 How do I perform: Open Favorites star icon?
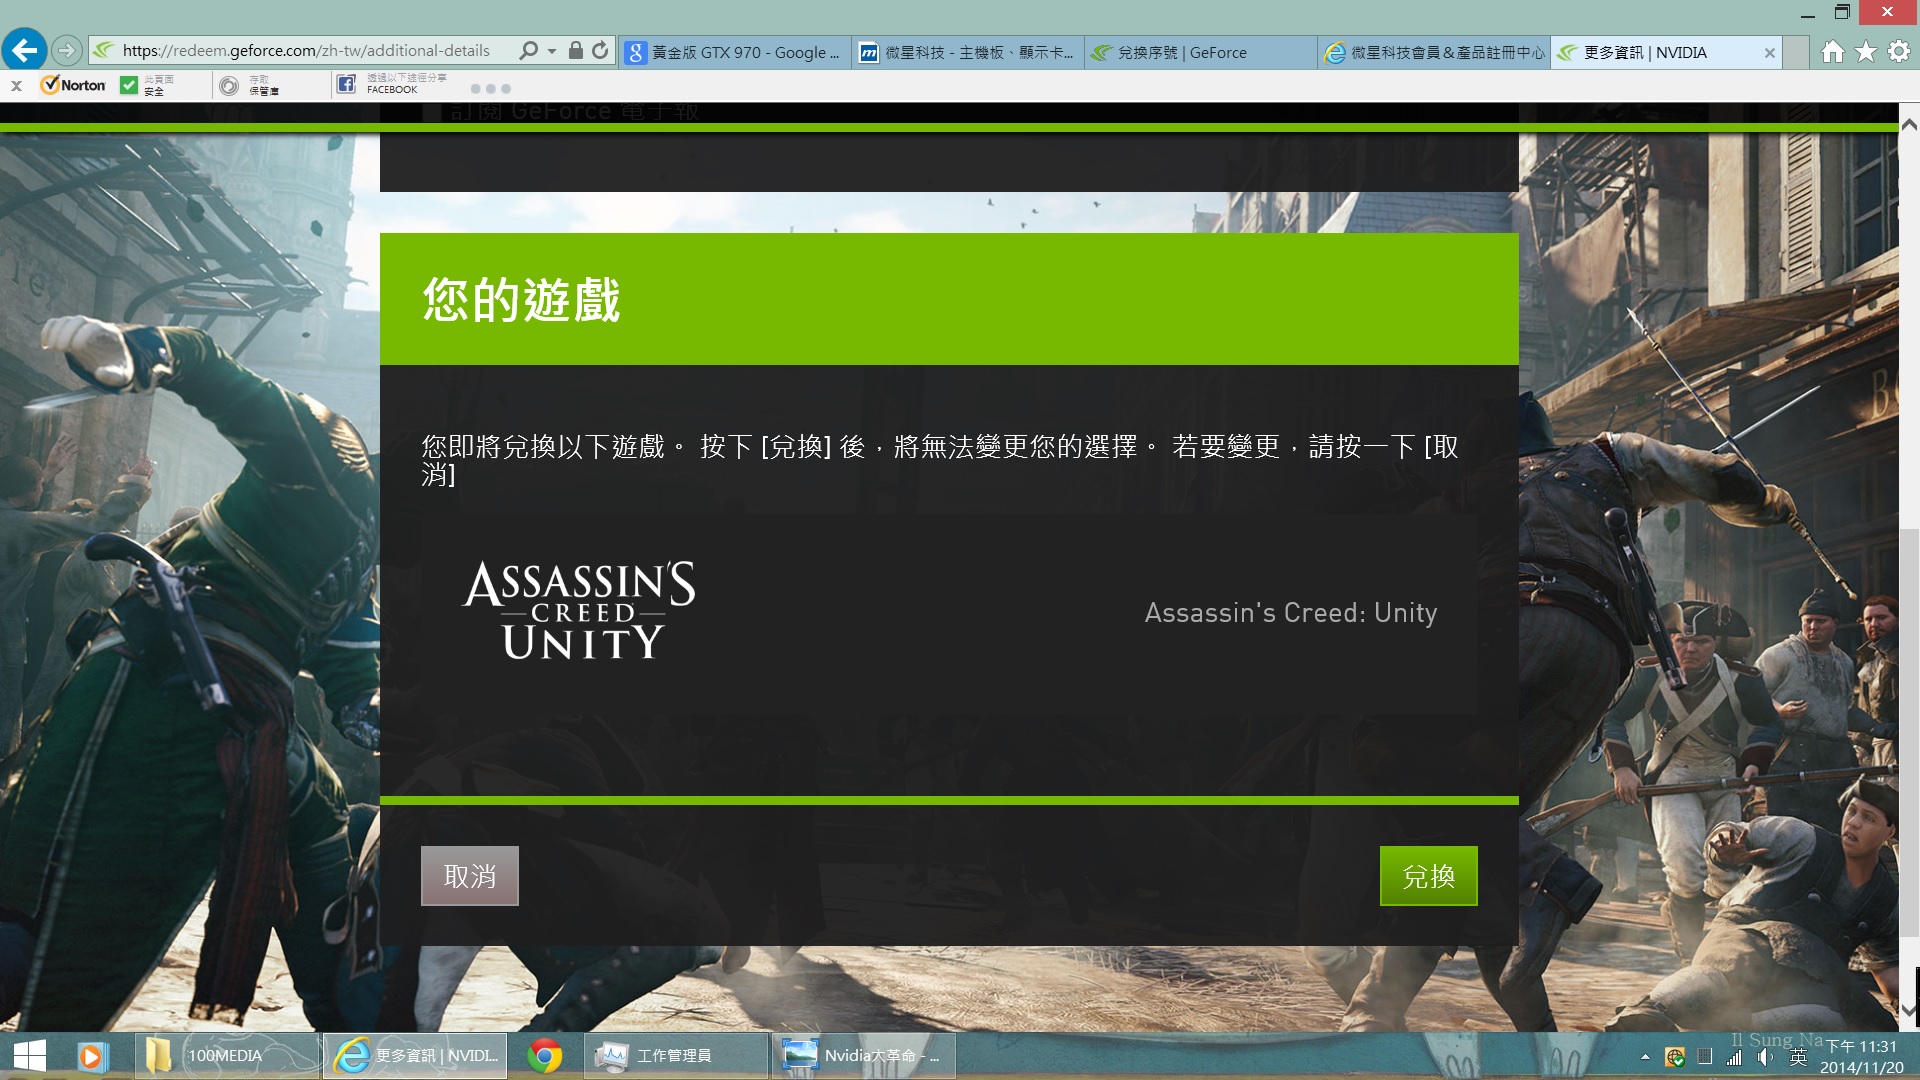pos(1866,51)
